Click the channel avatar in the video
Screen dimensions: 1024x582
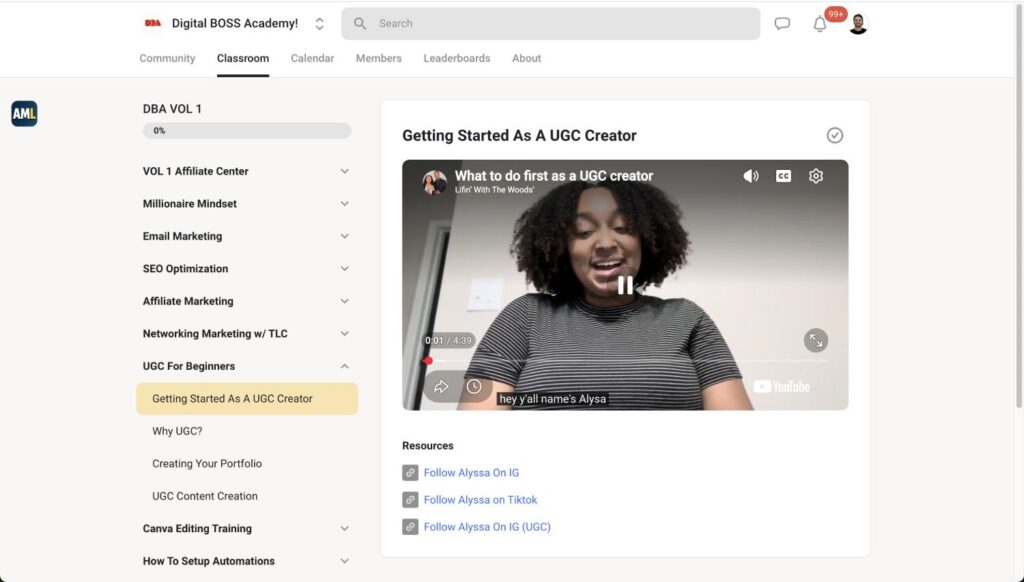point(434,182)
